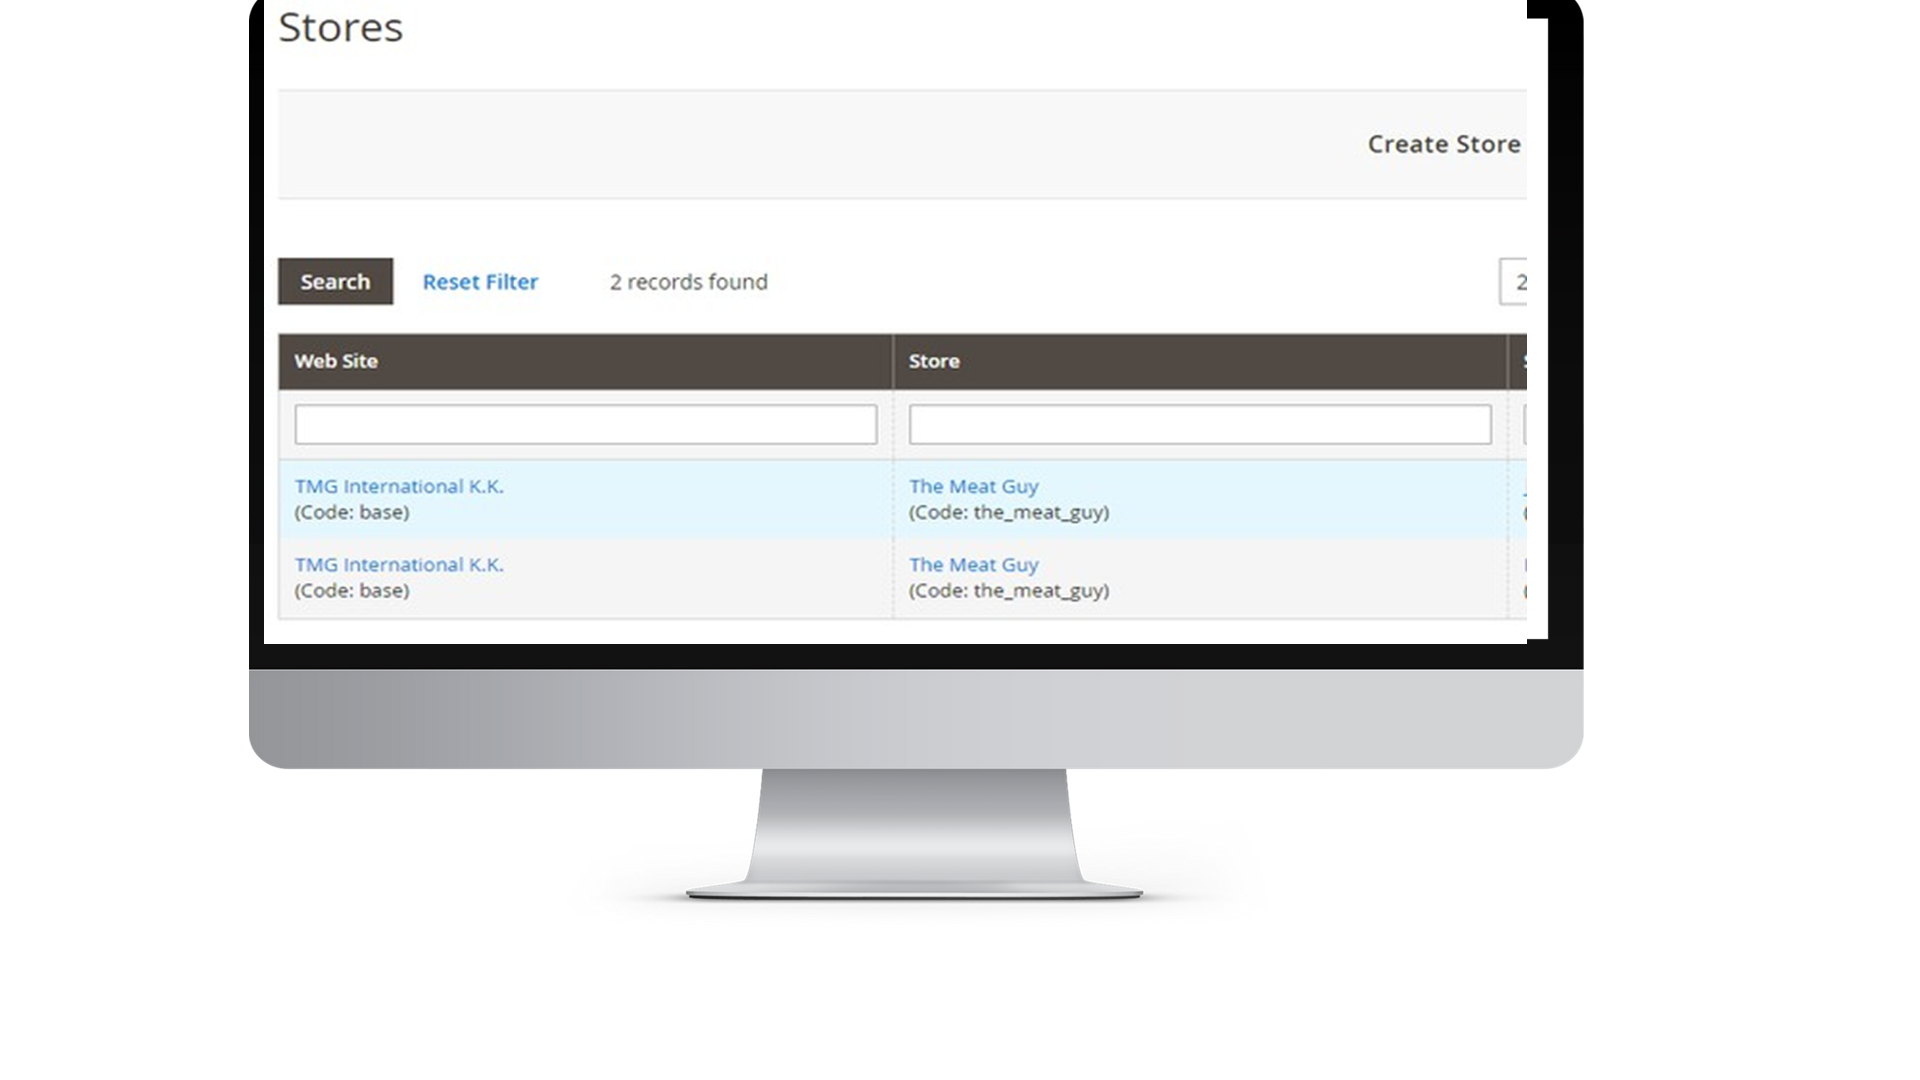
Task: Click second row's website code base text
Action: coord(352,590)
